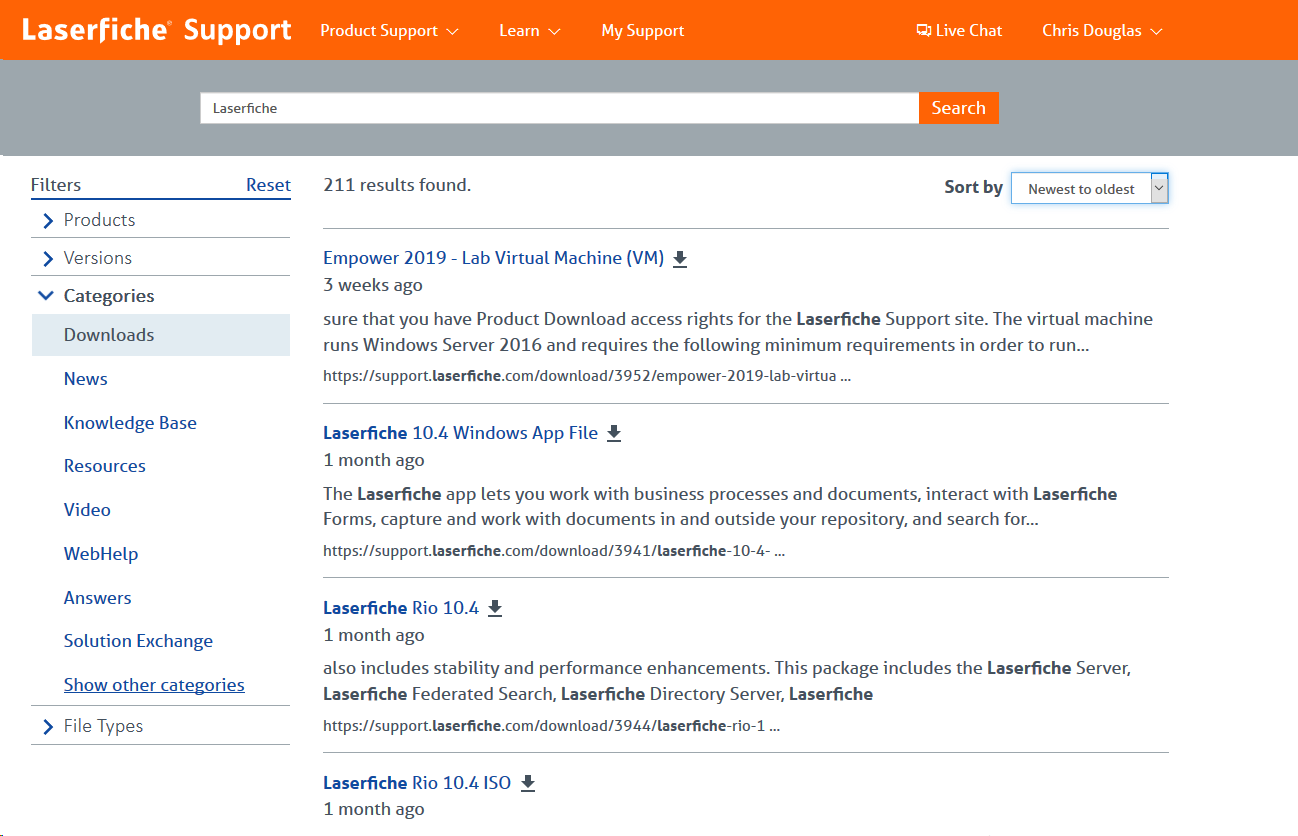Click the orange Search button
This screenshot has height=836, width=1298.
[959, 108]
